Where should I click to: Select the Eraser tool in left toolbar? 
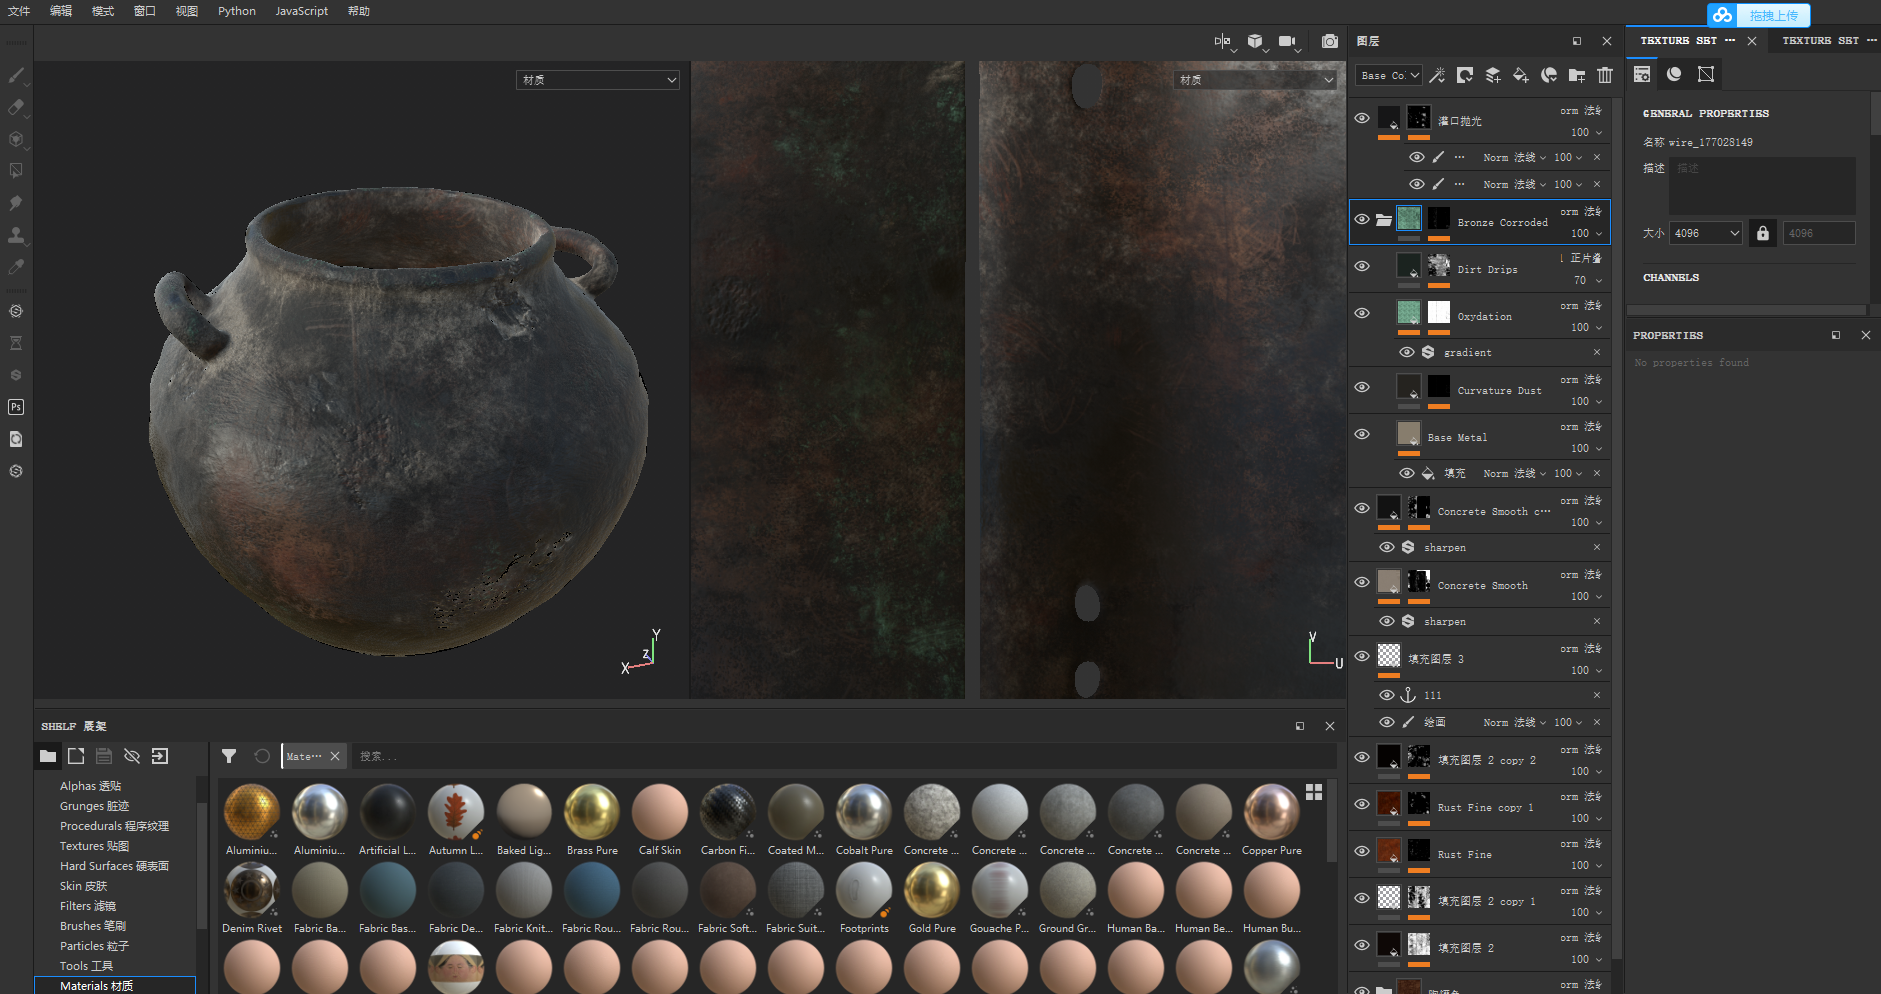coord(16,107)
